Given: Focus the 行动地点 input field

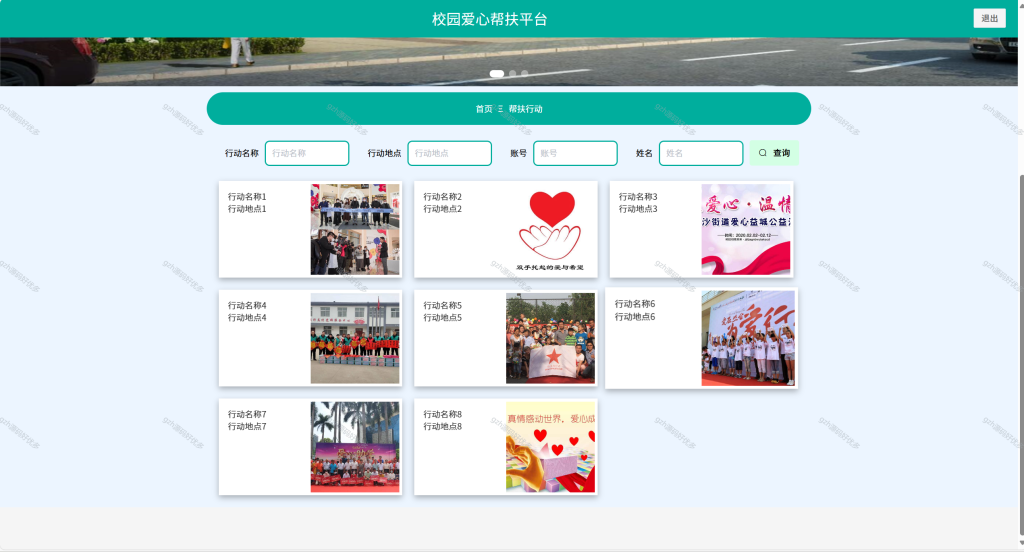Looking at the screenshot, I should point(449,153).
